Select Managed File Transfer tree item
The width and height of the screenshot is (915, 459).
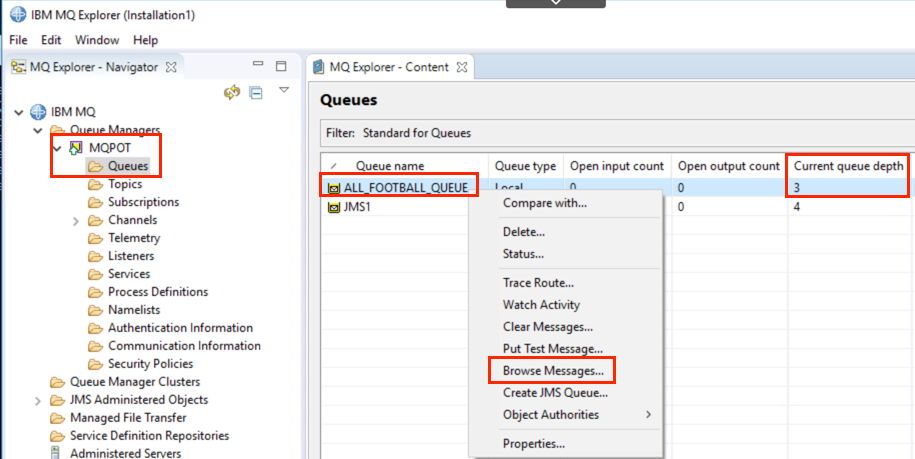128,418
